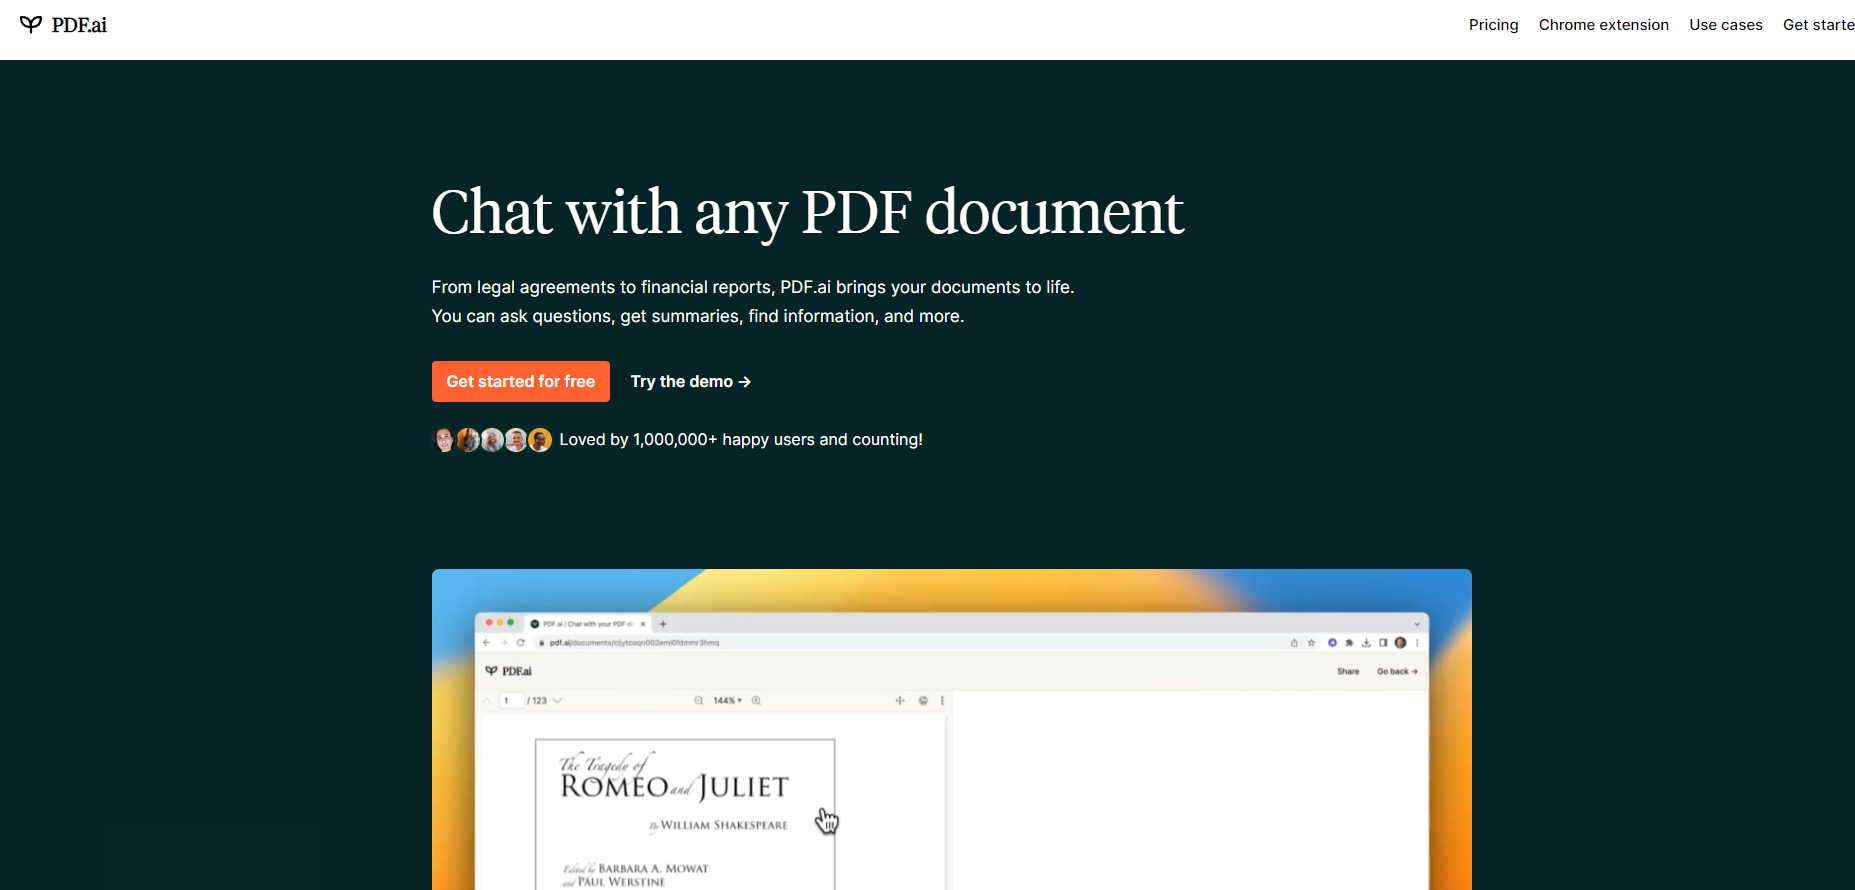
Task: Click Get started in the top navigation
Action: click(x=1818, y=25)
